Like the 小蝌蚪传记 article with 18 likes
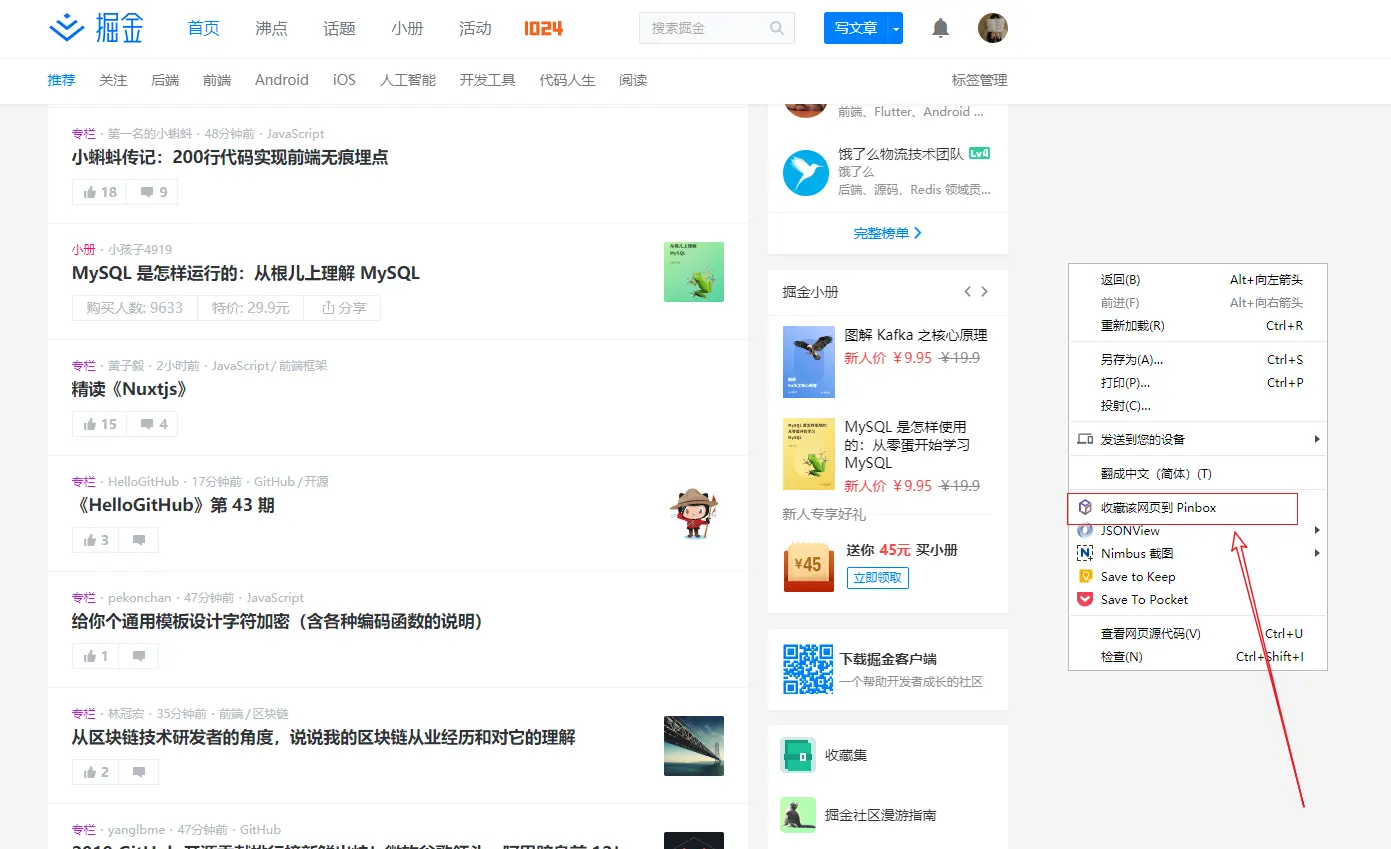Screen dimensions: 1391x849 pyautogui.click(x=100, y=192)
